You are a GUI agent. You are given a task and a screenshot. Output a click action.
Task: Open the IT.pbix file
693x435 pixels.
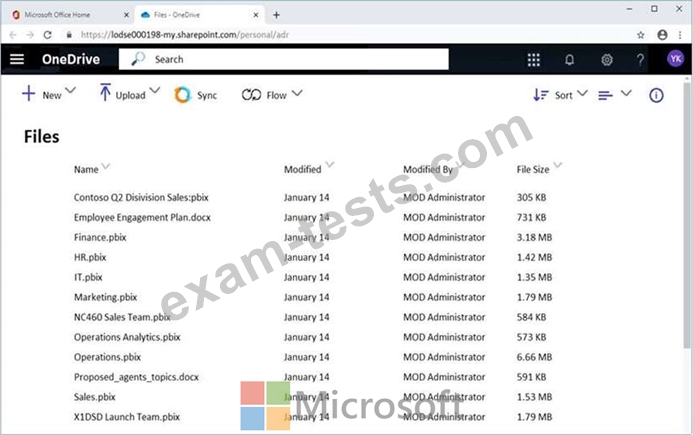coord(88,277)
